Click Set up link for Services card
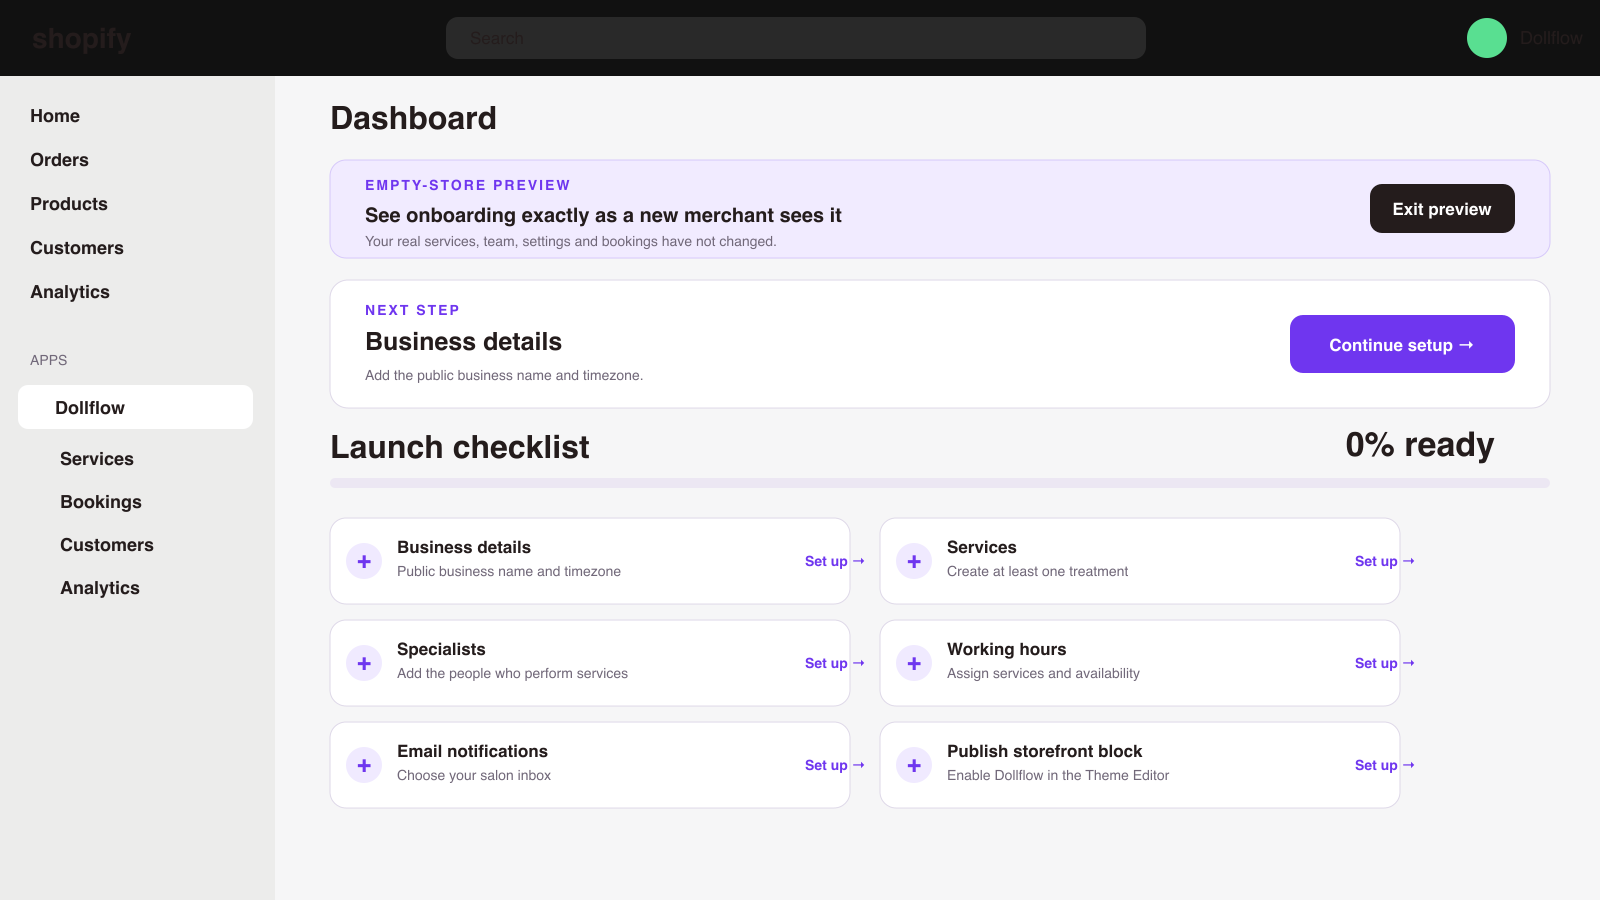The image size is (1600, 900). point(1384,561)
